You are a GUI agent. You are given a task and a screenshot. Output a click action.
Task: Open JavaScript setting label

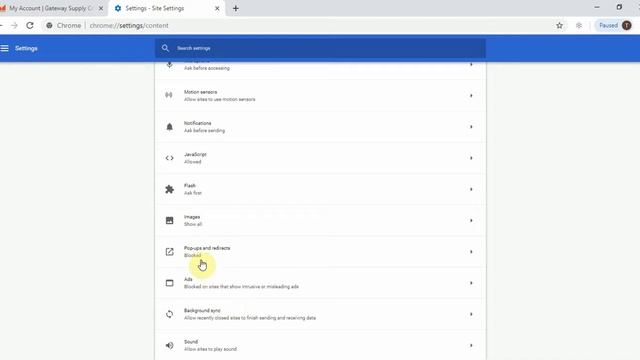point(195,154)
